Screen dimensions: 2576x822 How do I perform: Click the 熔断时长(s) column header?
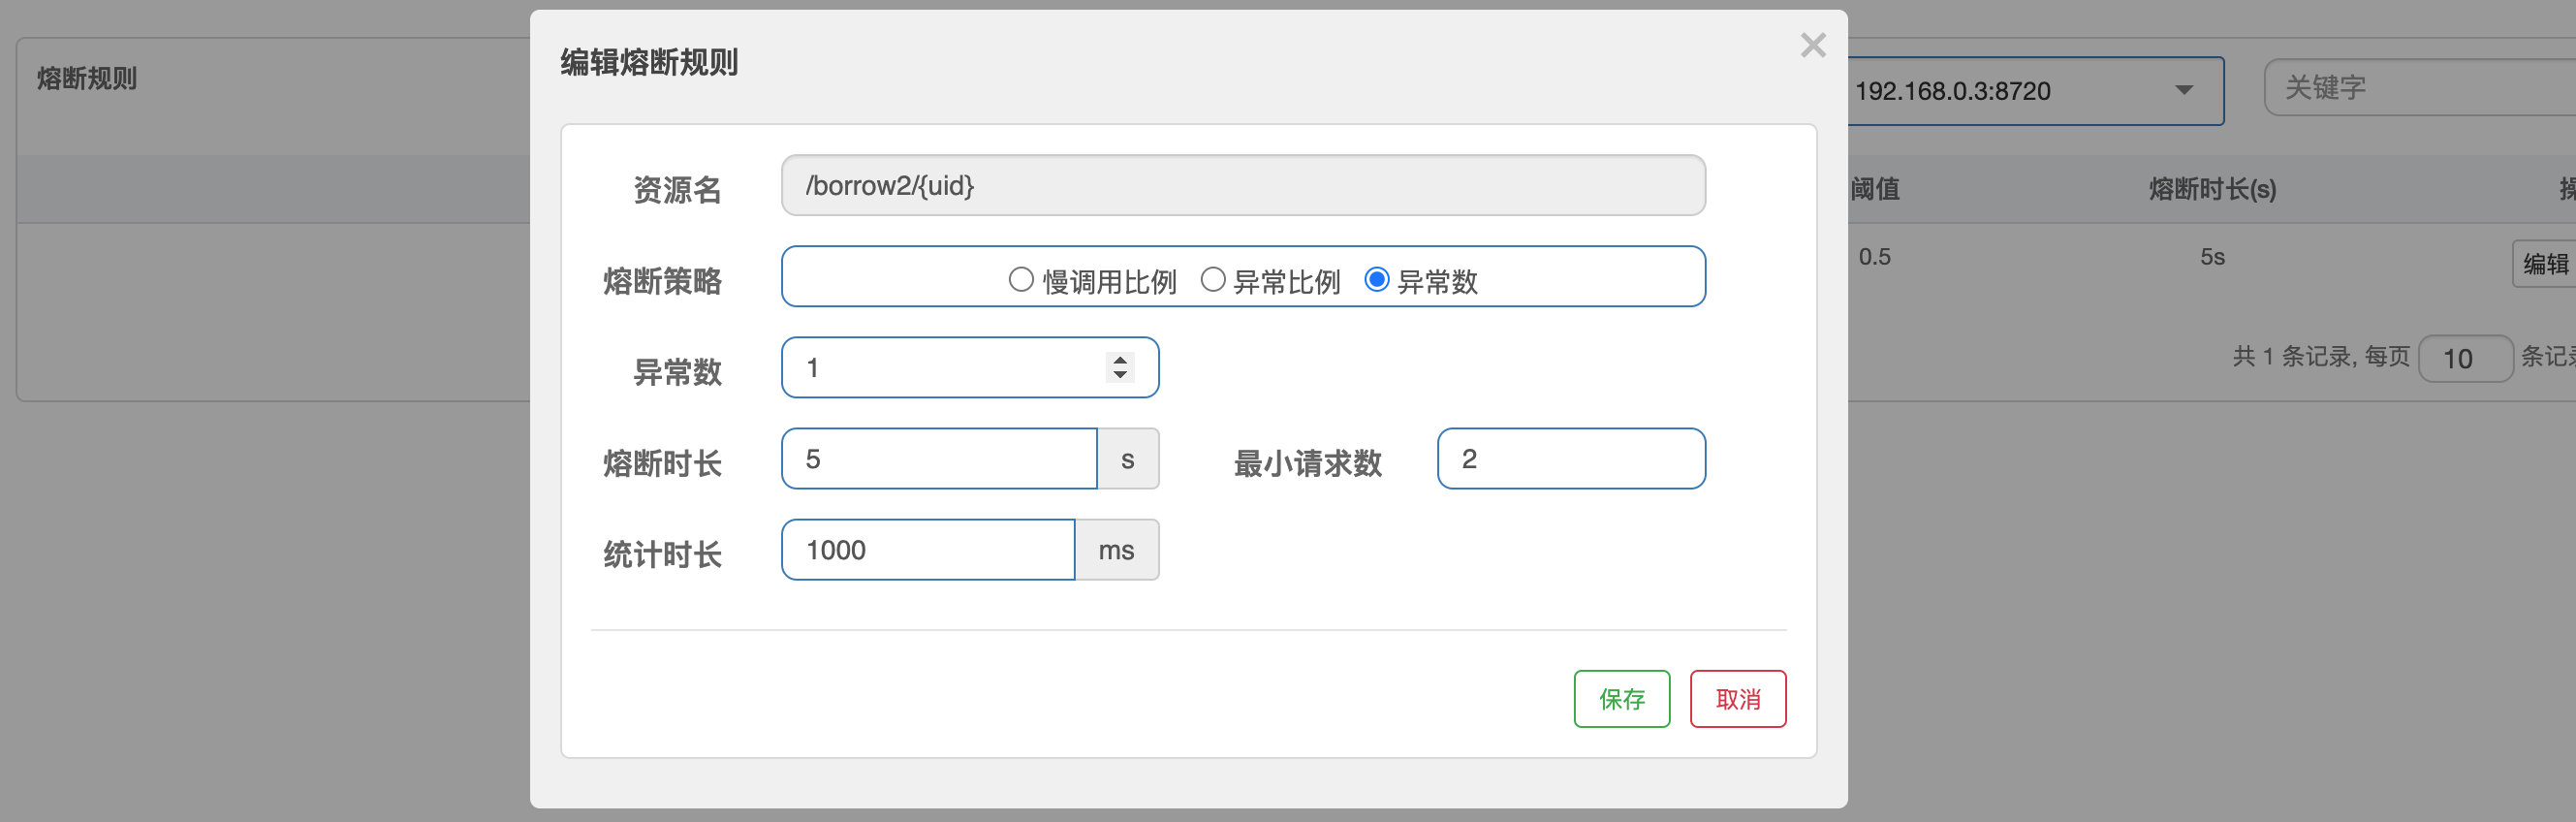pos(2212,189)
